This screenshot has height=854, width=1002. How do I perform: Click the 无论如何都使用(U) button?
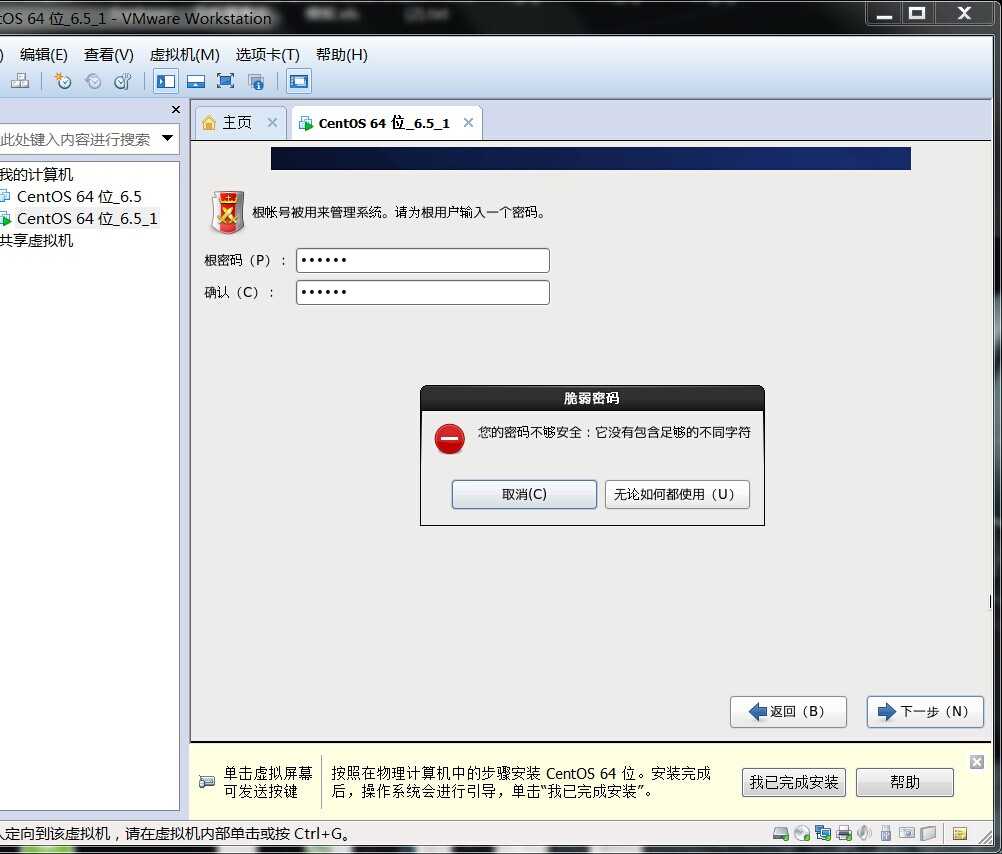coord(677,494)
